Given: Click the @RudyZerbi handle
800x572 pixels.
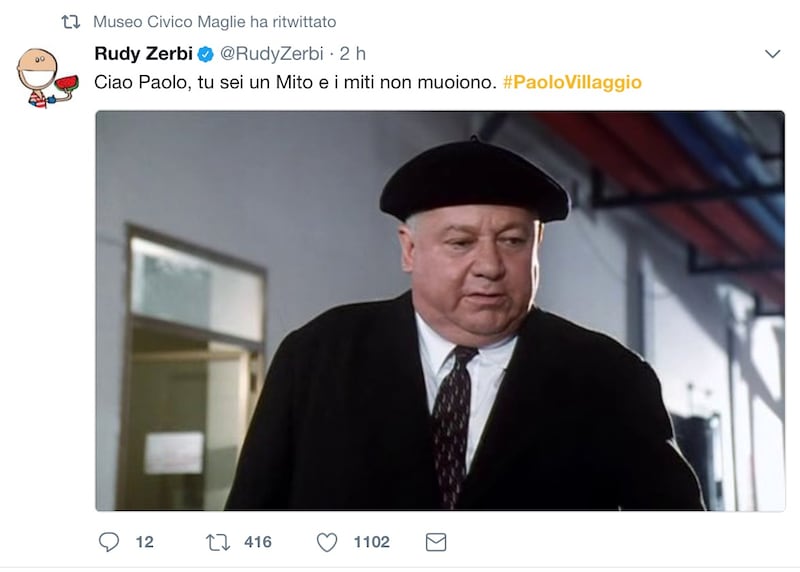Looking at the screenshot, I should (271, 54).
